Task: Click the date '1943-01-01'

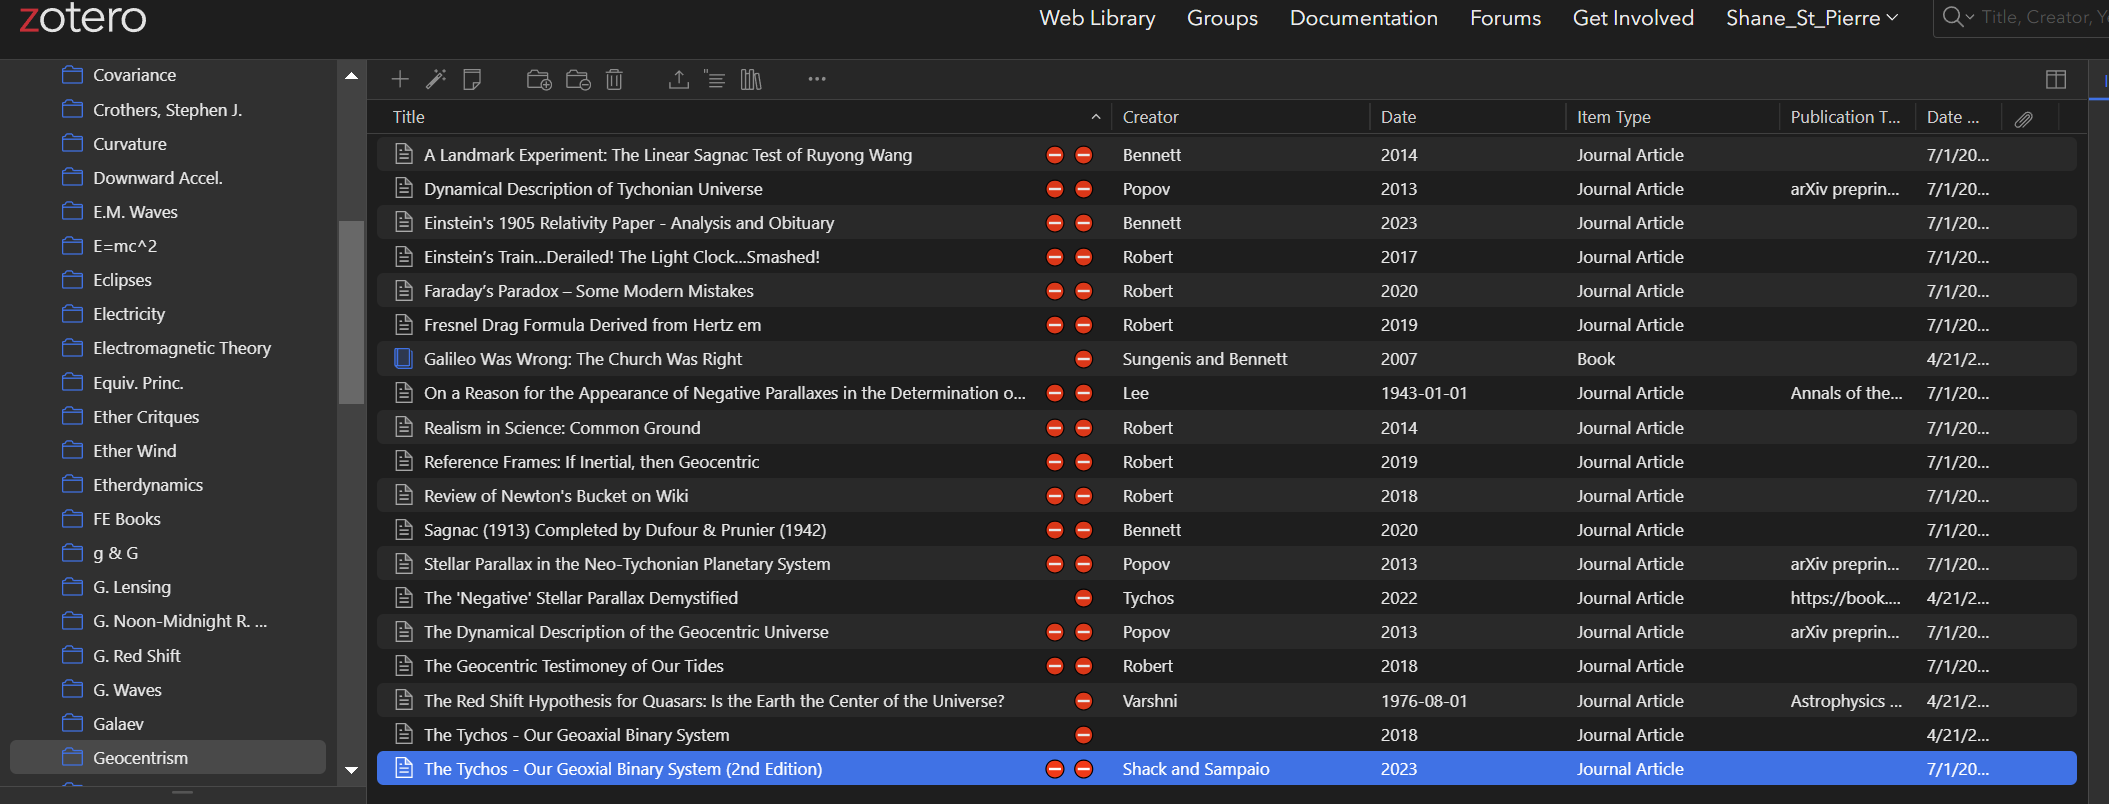Action: coord(1424,393)
